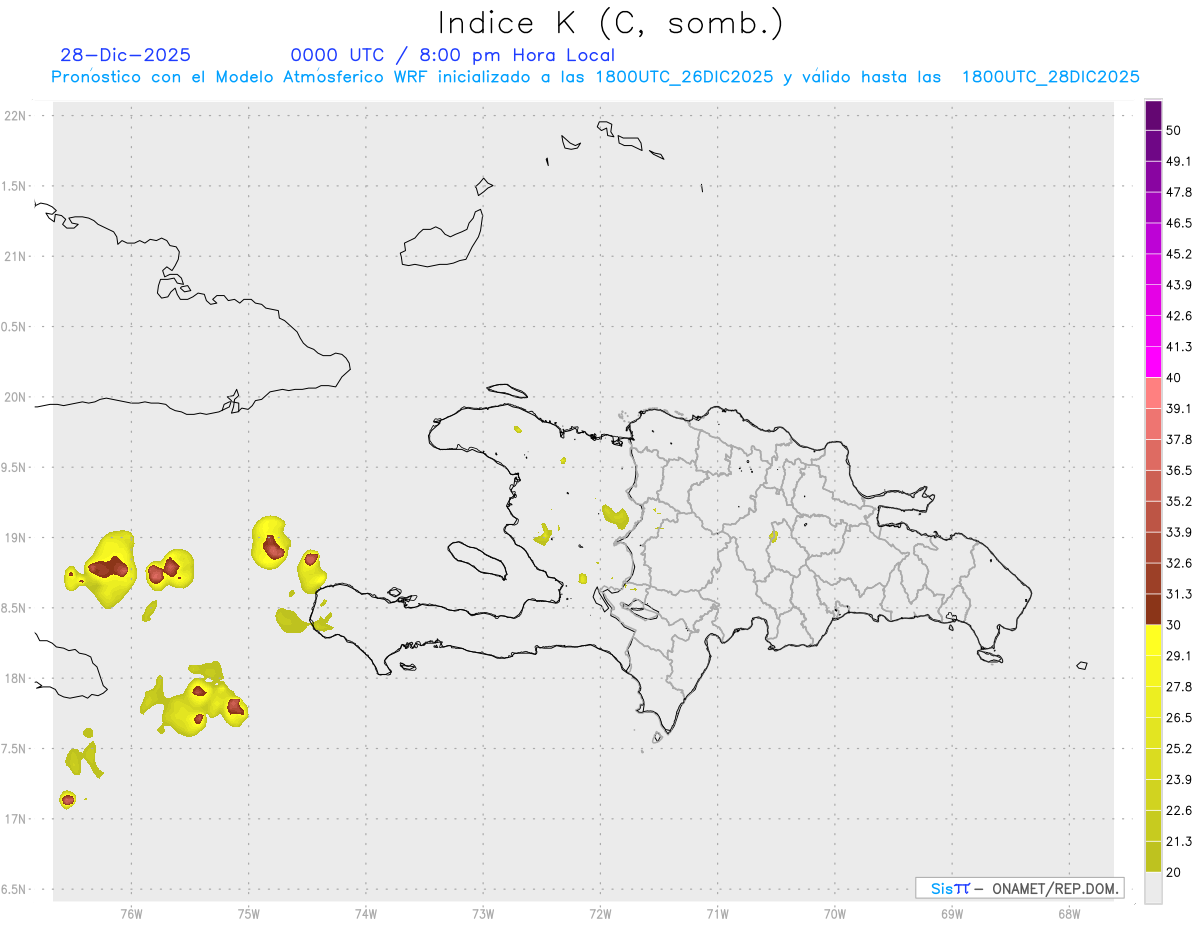Click the '41.3' colorbar label

pos(1179,347)
